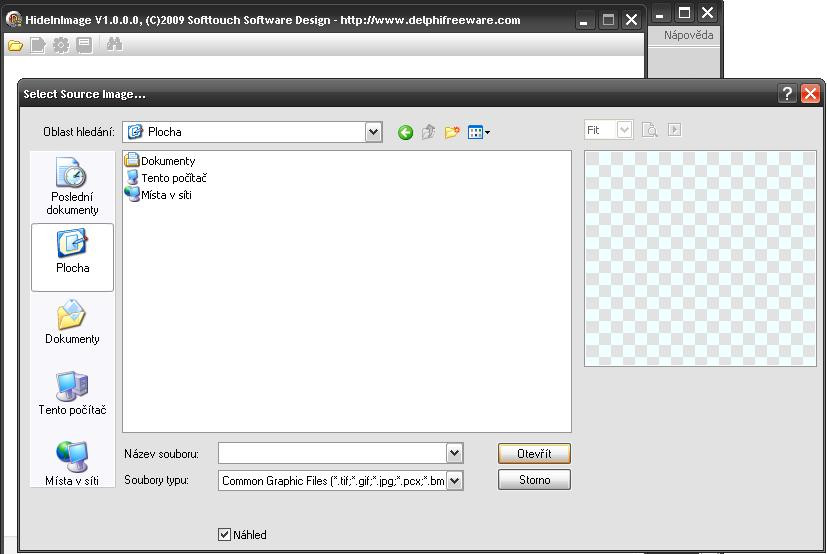The height and width of the screenshot is (554, 827).
Task: Click the Otevřít button
Action: 534,454
